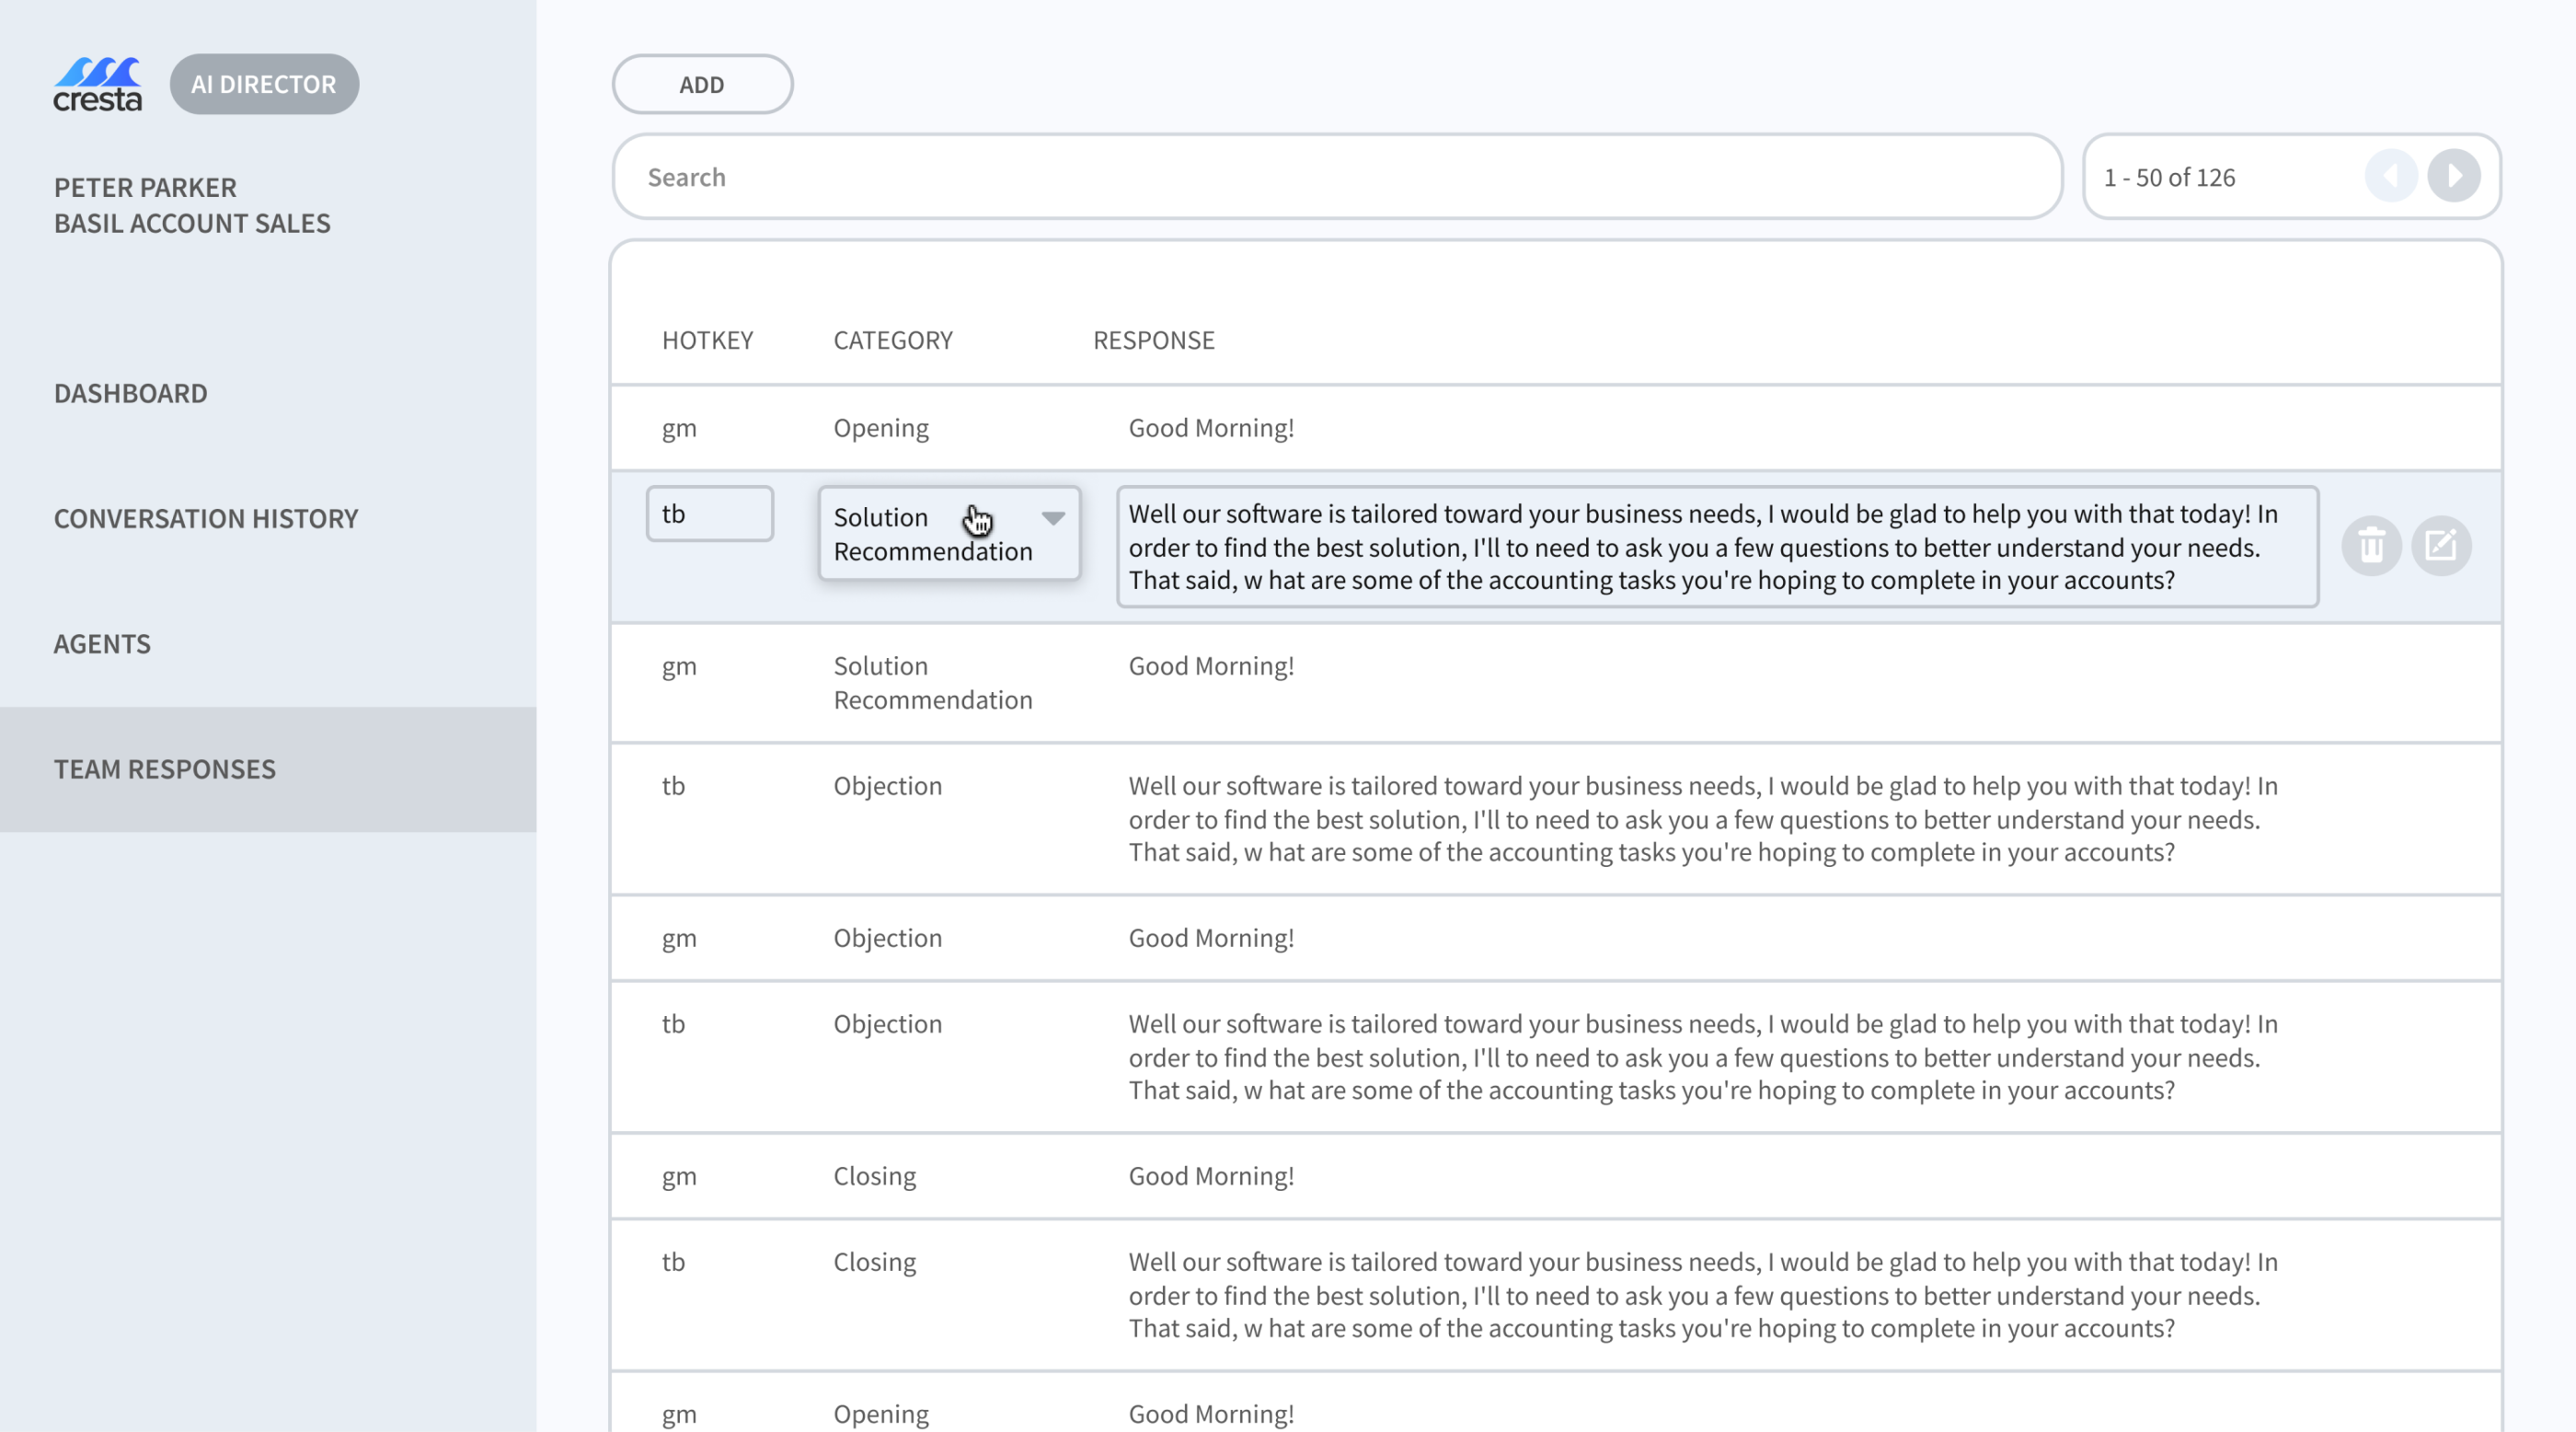Navigate to Agents section
Image resolution: width=2576 pixels, height=1432 pixels.
pyautogui.click(x=102, y=644)
